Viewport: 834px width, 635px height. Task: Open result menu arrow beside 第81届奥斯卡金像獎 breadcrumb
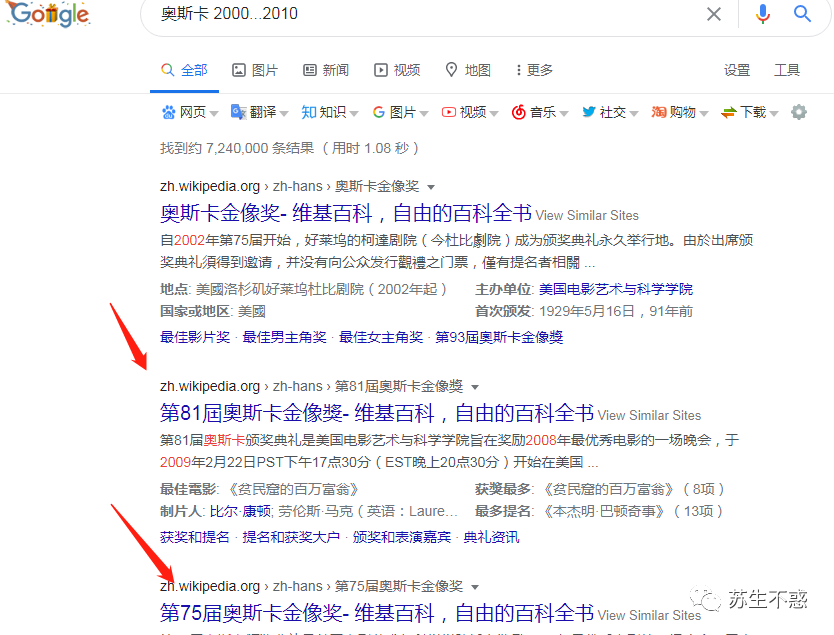[x=476, y=387]
